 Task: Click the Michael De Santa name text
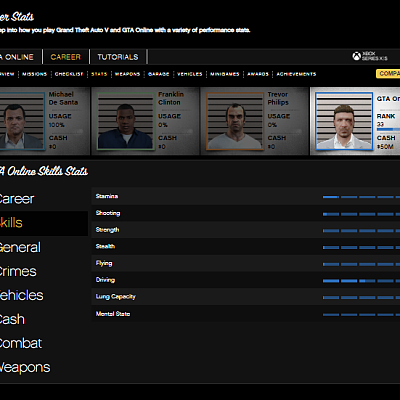(63, 98)
